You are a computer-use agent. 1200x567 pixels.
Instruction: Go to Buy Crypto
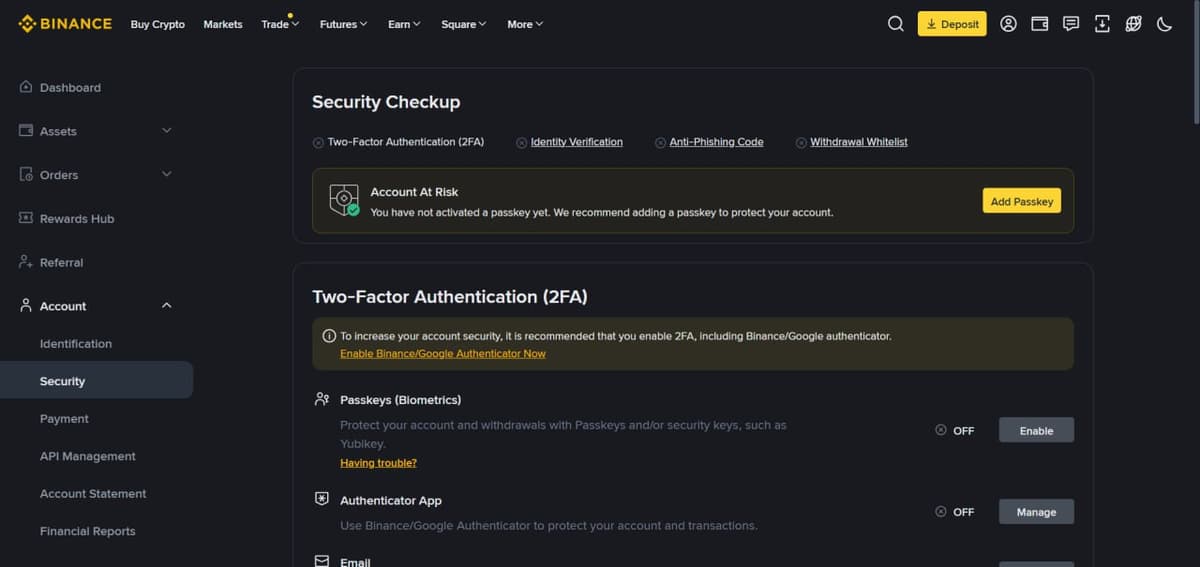tap(157, 24)
